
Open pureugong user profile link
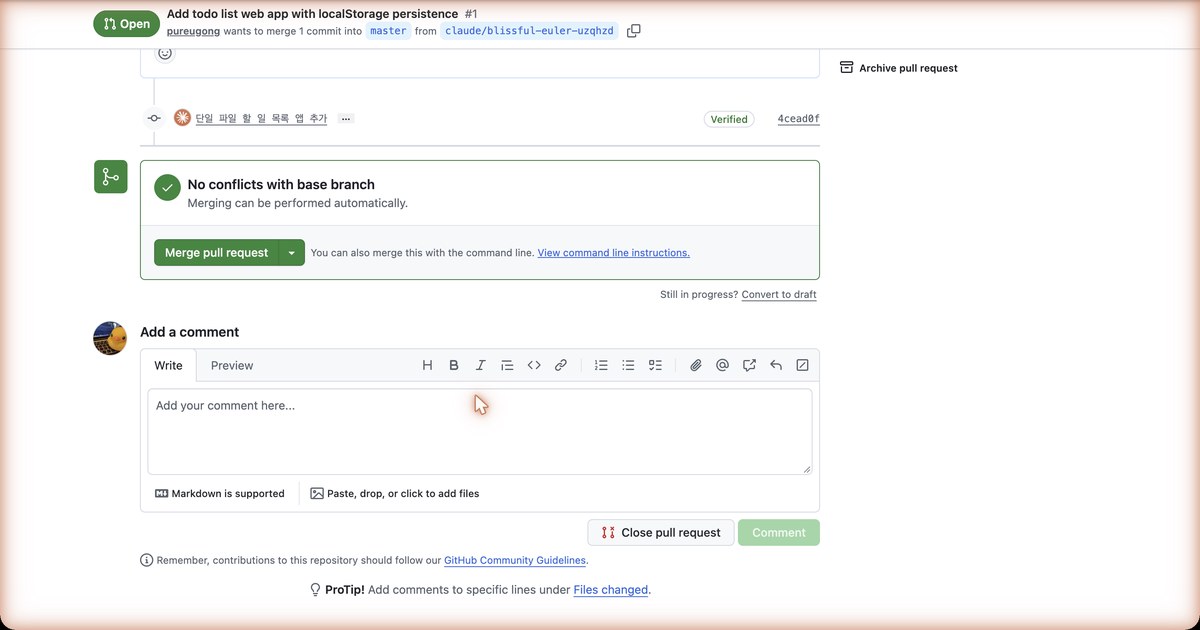point(194,31)
